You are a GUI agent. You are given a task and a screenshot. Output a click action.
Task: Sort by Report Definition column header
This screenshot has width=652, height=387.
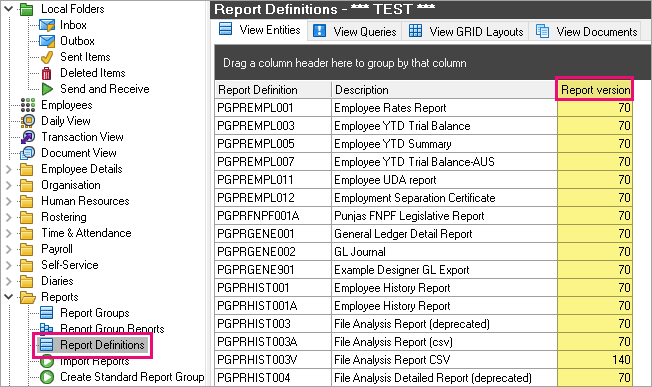point(273,90)
